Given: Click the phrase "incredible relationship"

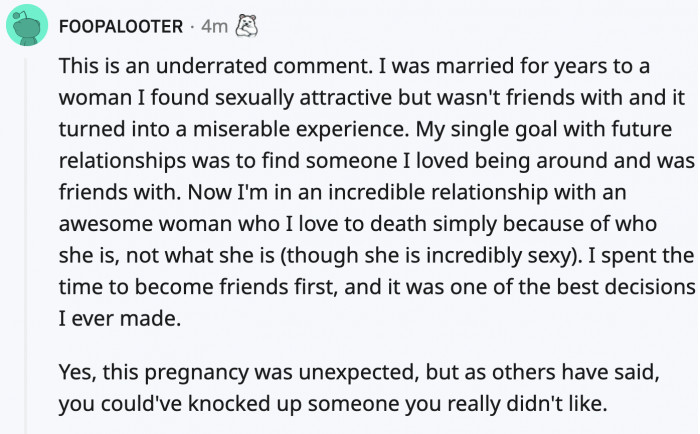Looking at the screenshot, I should click(x=424, y=193).
